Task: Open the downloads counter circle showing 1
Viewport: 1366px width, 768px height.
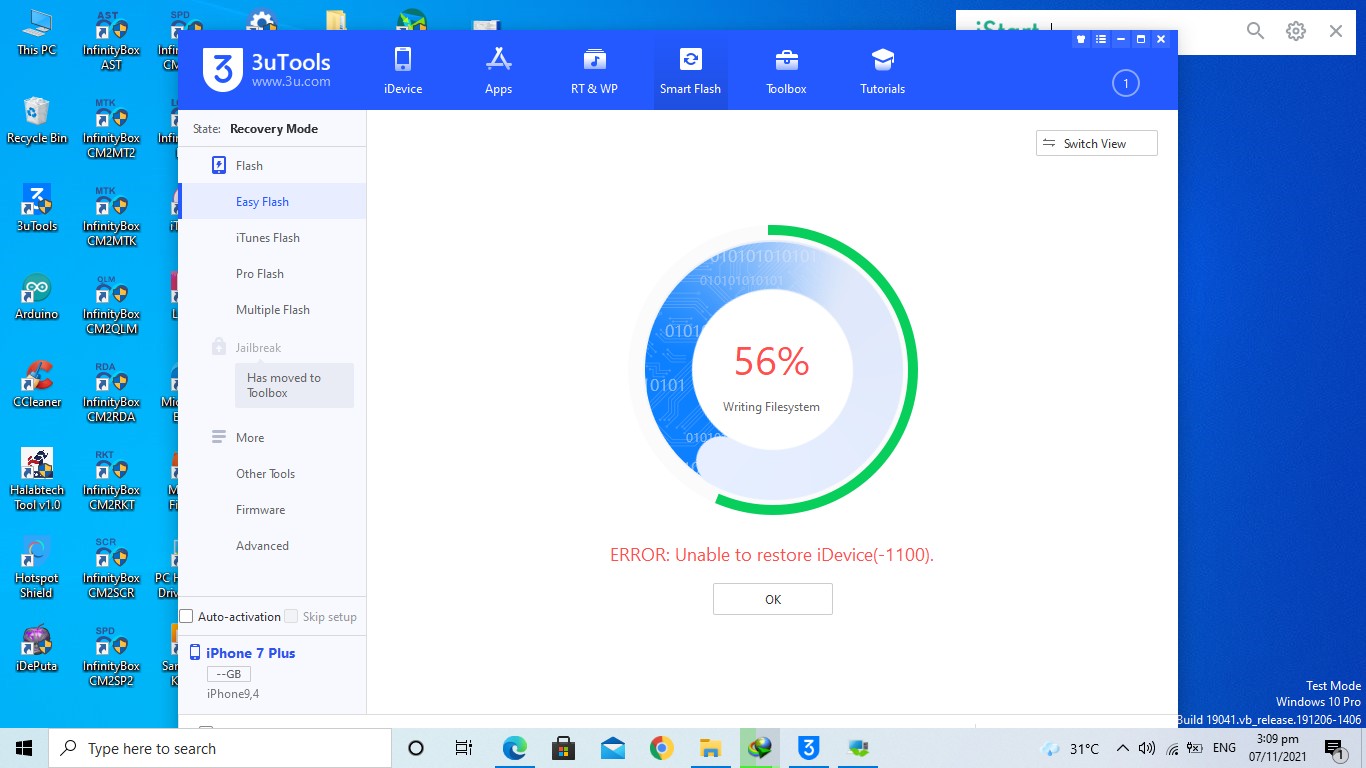Action: pyautogui.click(x=1125, y=84)
